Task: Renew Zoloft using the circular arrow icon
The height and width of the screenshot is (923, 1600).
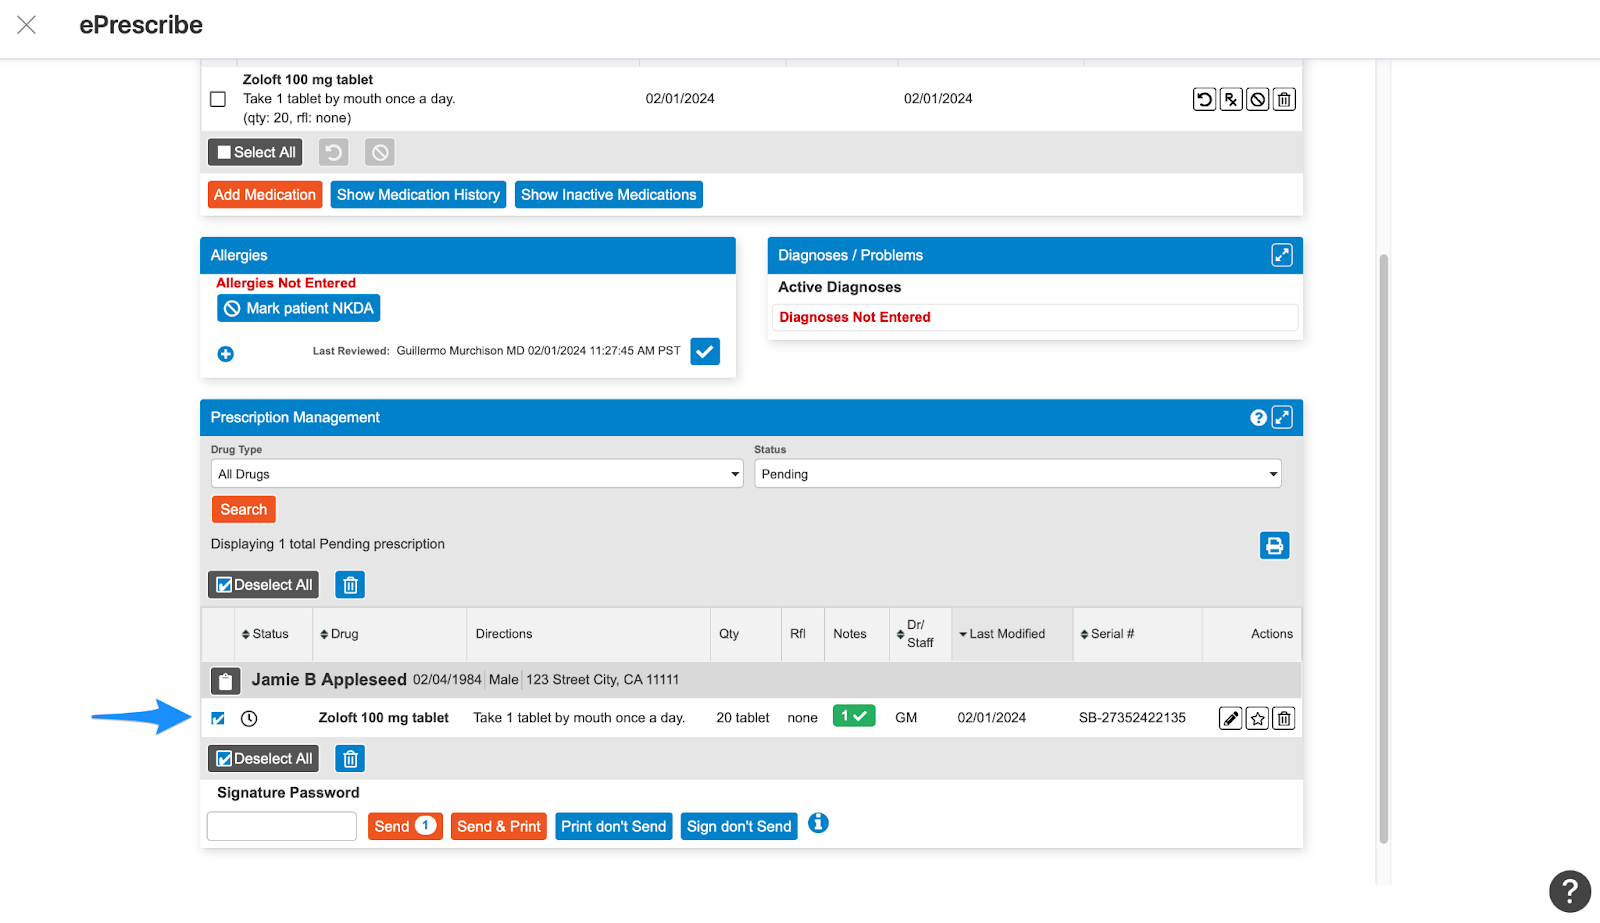Action: click(x=1203, y=99)
